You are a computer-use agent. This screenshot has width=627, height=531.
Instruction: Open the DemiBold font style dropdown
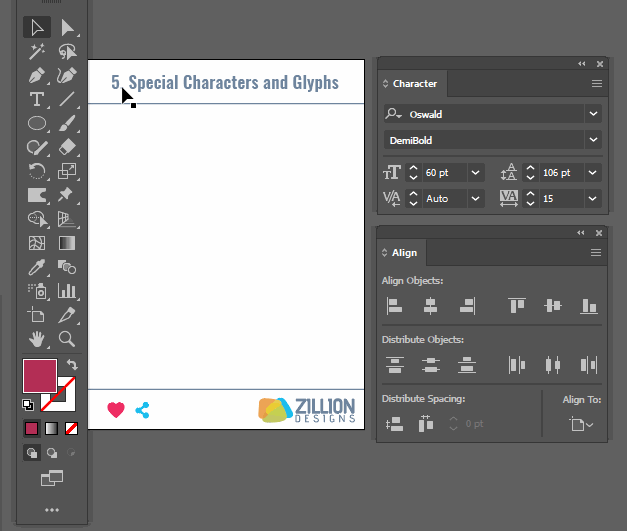pyautogui.click(x=594, y=141)
